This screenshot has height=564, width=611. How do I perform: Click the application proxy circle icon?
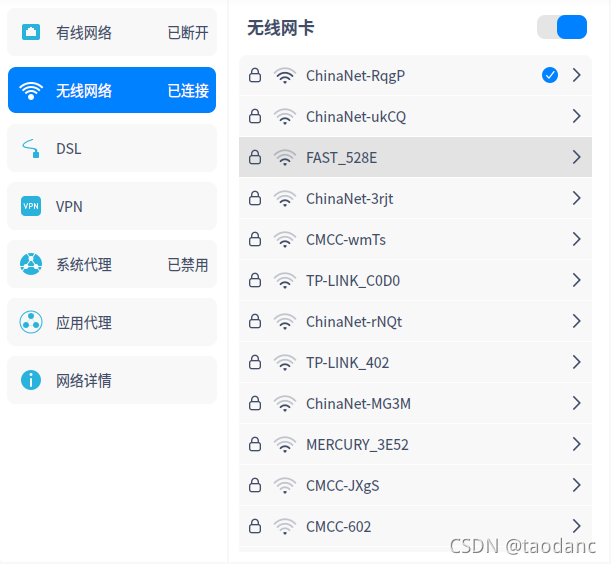pyautogui.click(x=31, y=322)
